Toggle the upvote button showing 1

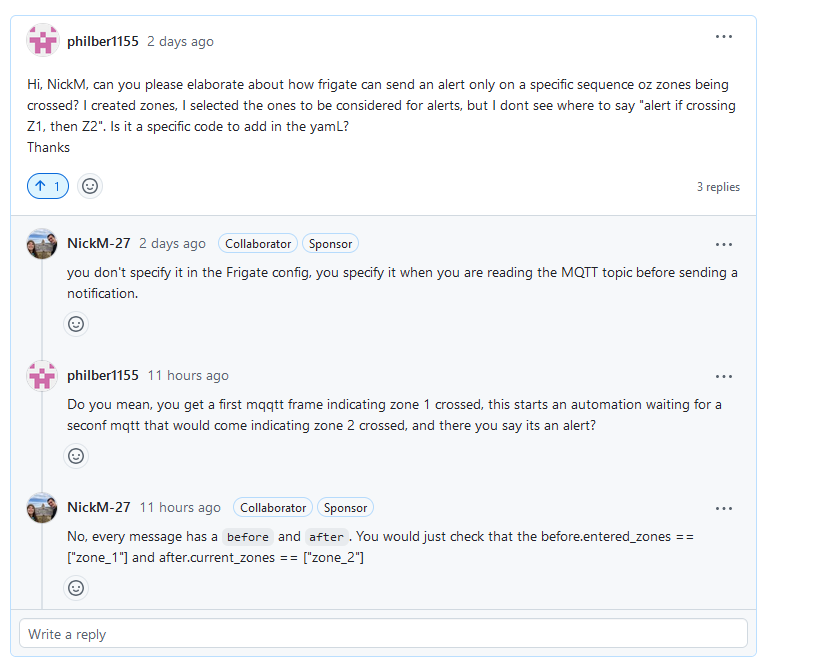pos(48,186)
